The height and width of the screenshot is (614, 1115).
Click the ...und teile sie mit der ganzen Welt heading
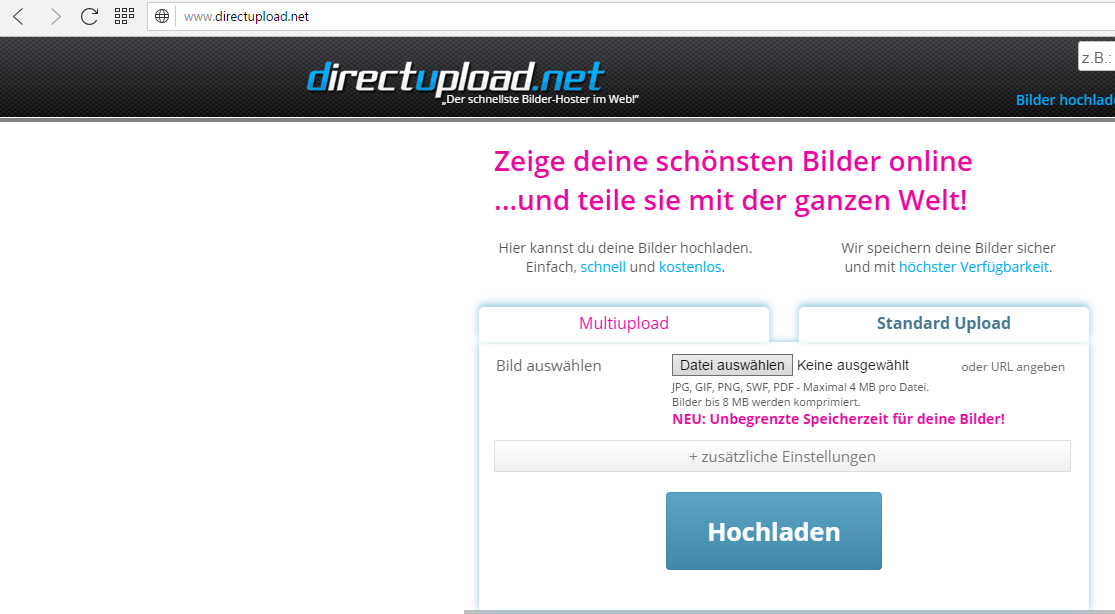point(730,201)
